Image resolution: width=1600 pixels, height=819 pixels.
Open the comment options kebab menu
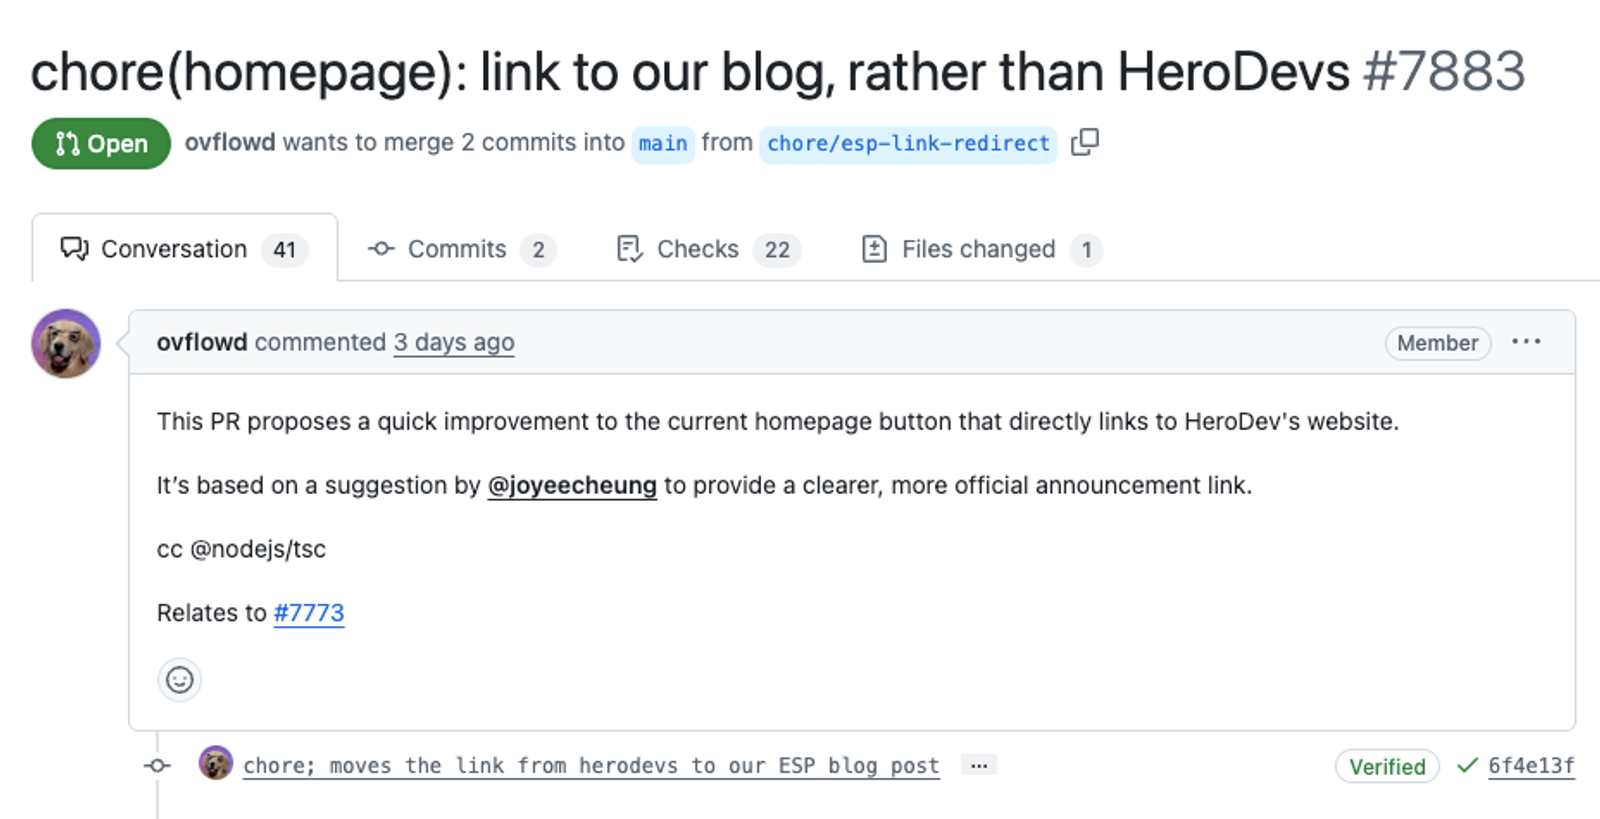(1526, 342)
